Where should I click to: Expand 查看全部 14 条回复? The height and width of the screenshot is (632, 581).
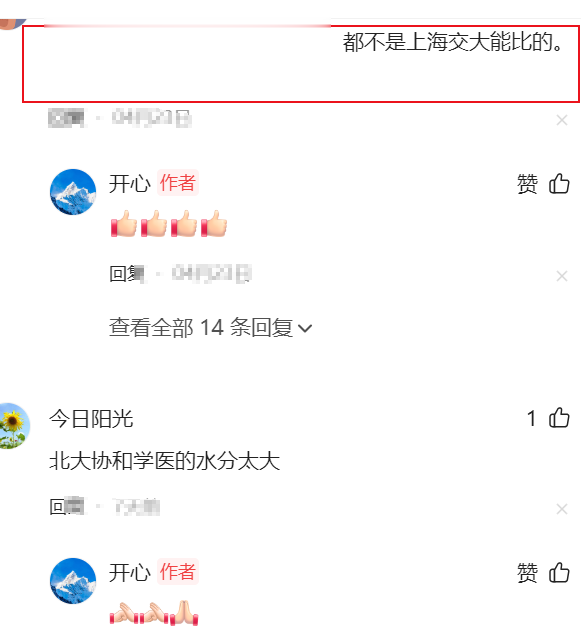point(210,327)
